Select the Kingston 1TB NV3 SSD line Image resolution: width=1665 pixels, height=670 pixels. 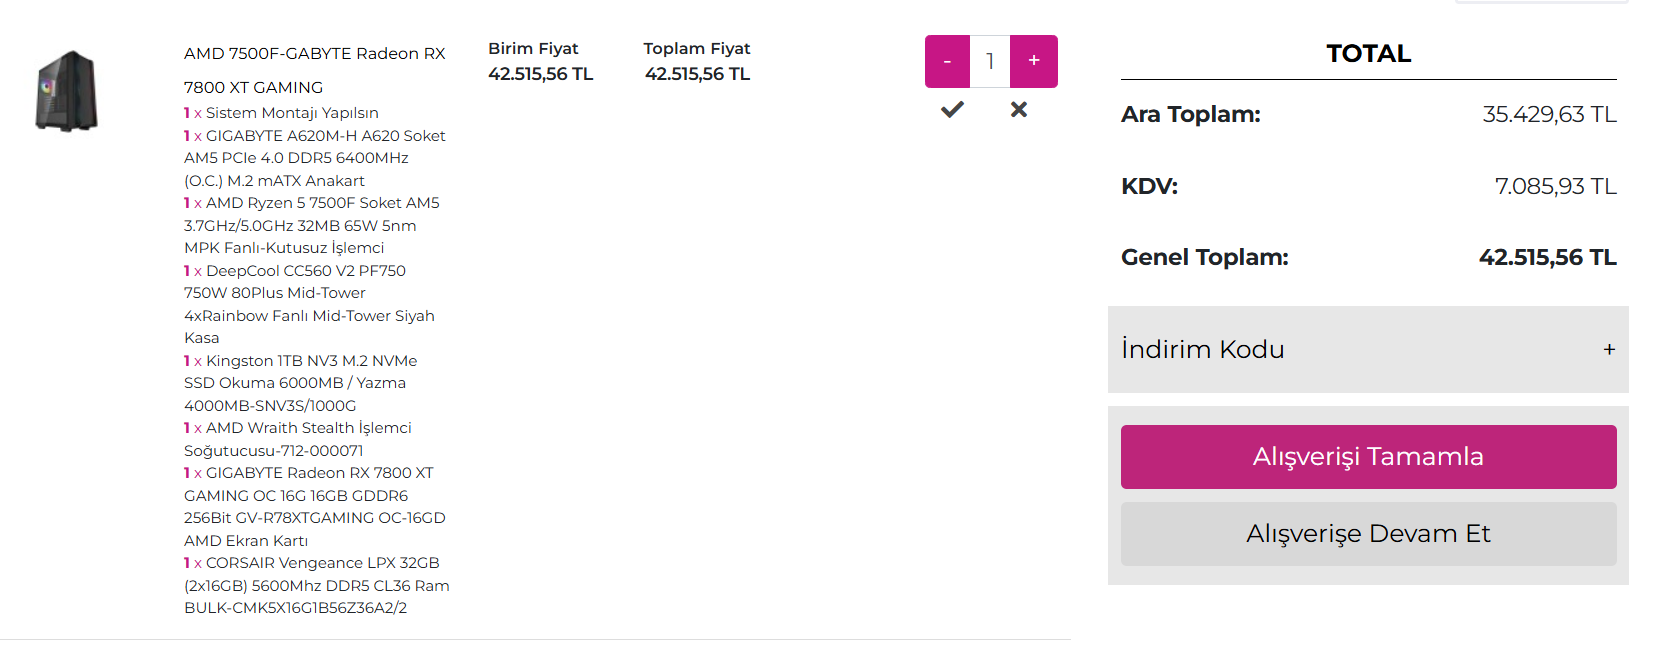click(x=301, y=383)
